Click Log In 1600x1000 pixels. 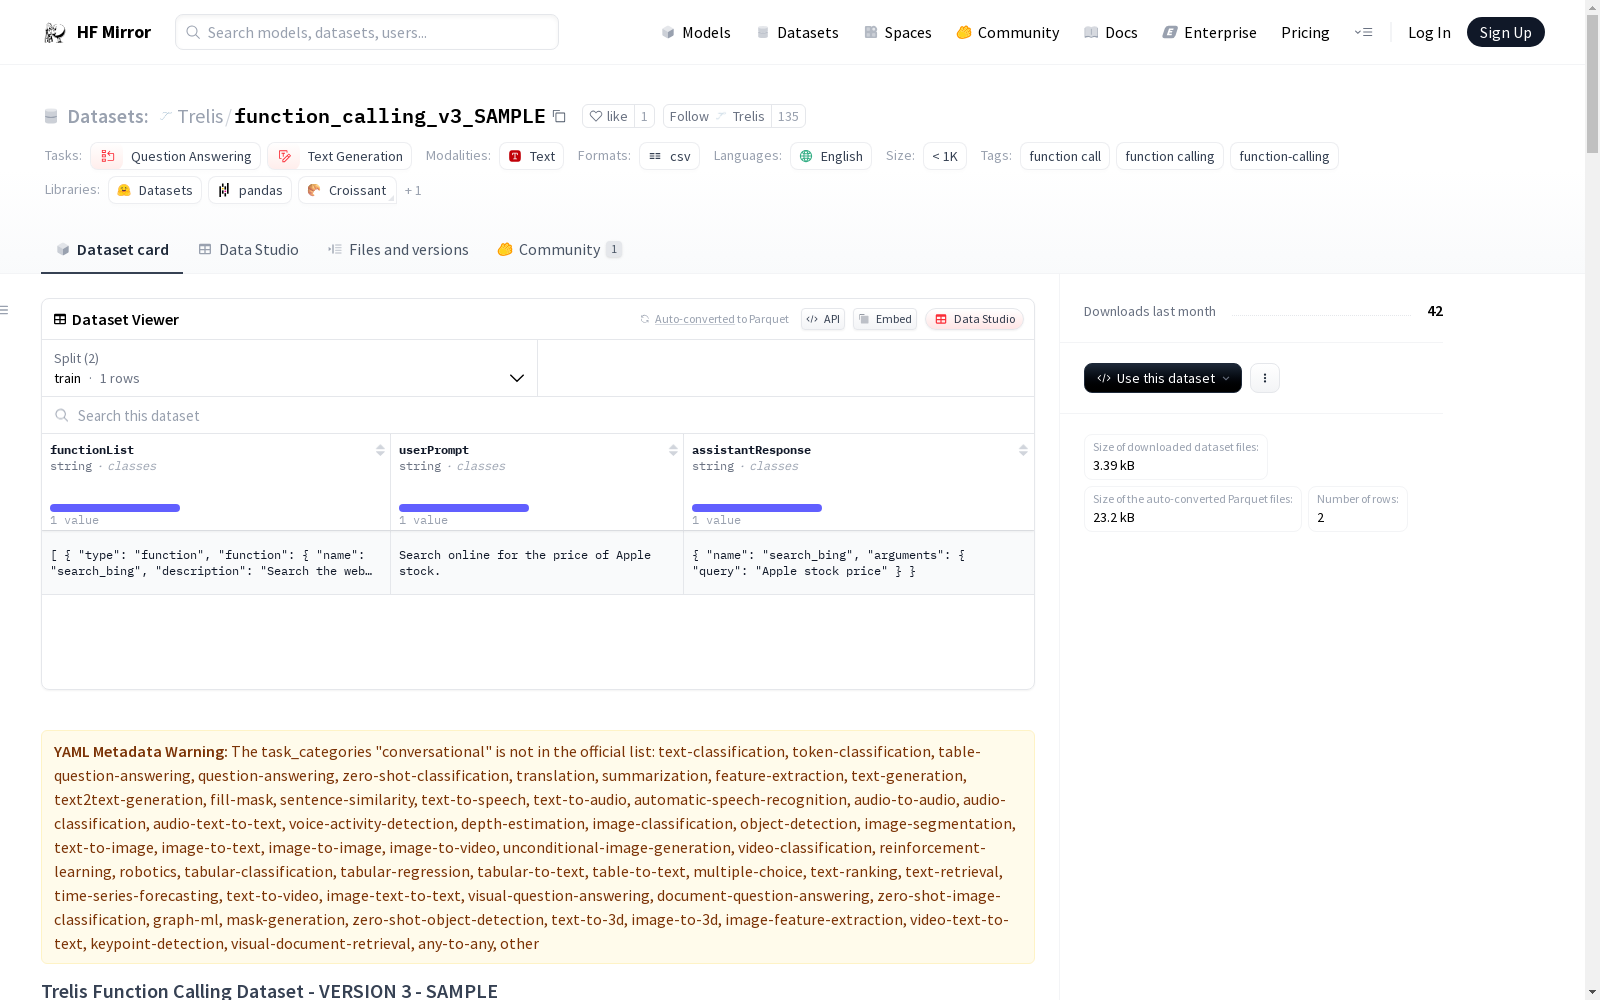[1429, 33]
